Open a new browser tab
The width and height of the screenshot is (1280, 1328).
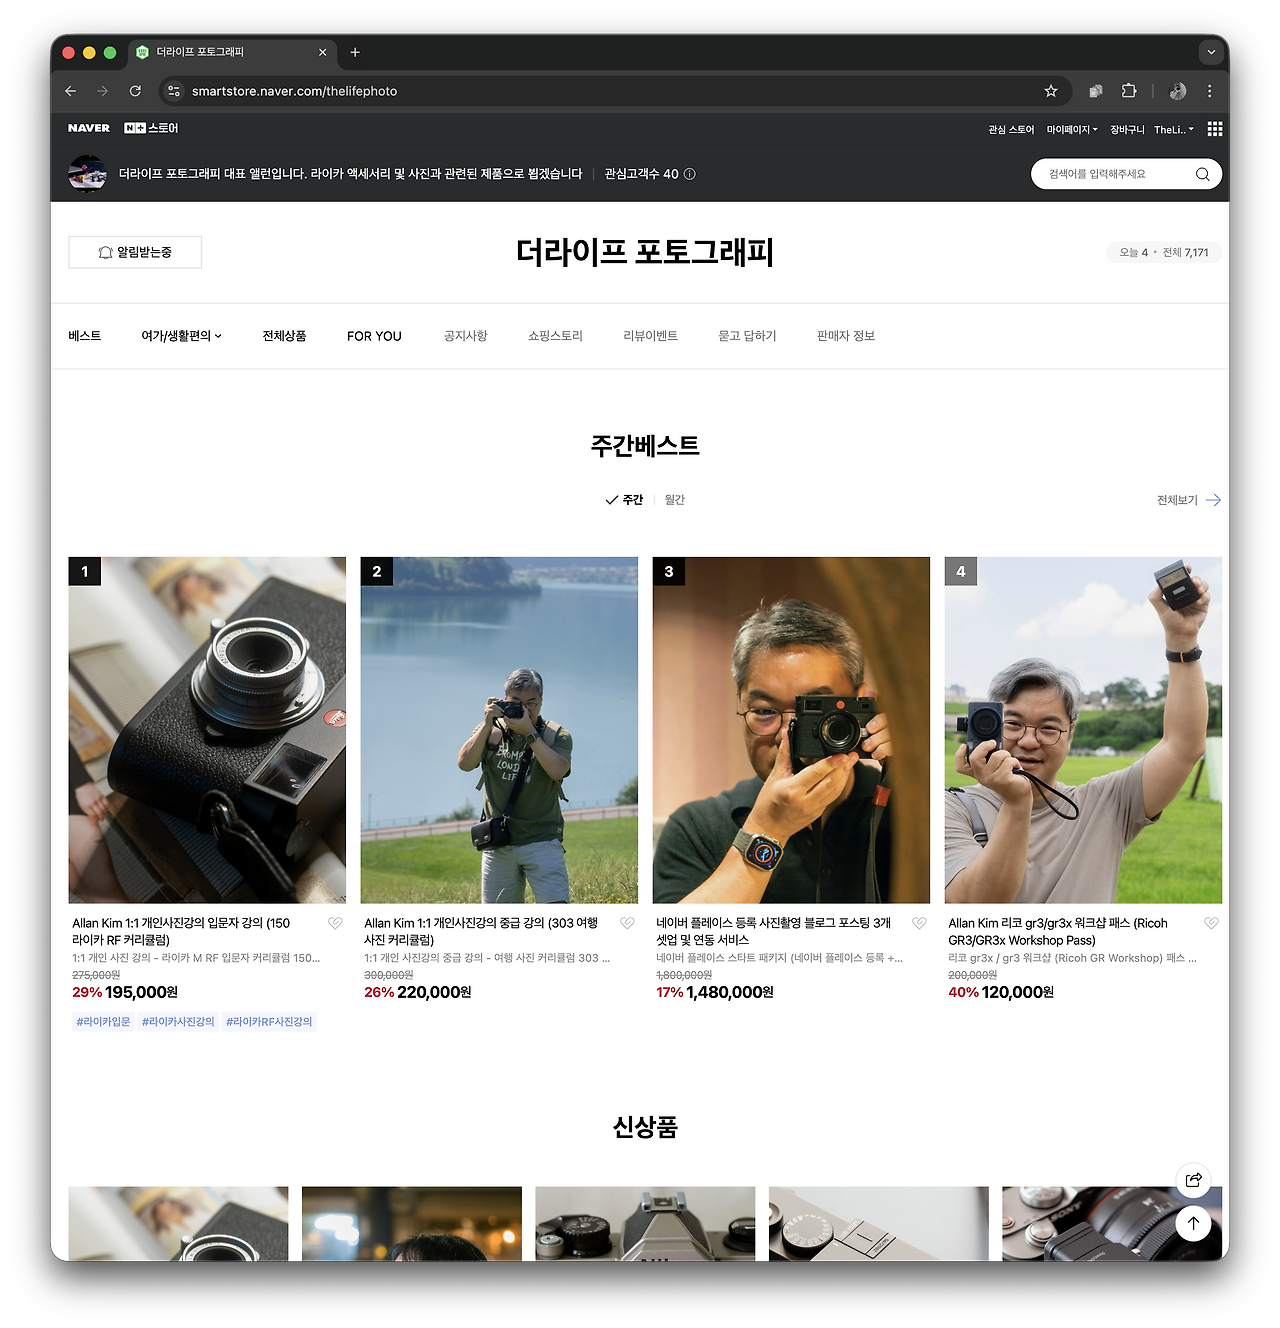tap(355, 52)
